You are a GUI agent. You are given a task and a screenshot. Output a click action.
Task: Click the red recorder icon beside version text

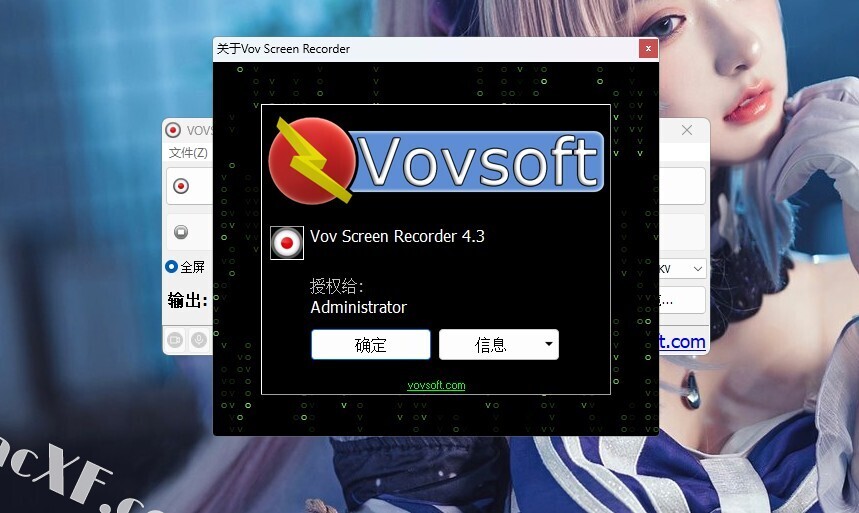tap(287, 243)
